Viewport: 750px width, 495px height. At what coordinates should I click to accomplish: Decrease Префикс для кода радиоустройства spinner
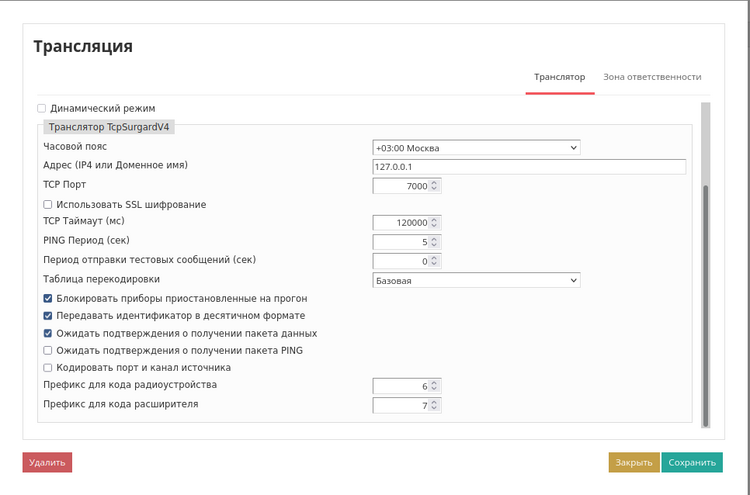click(x=435, y=389)
